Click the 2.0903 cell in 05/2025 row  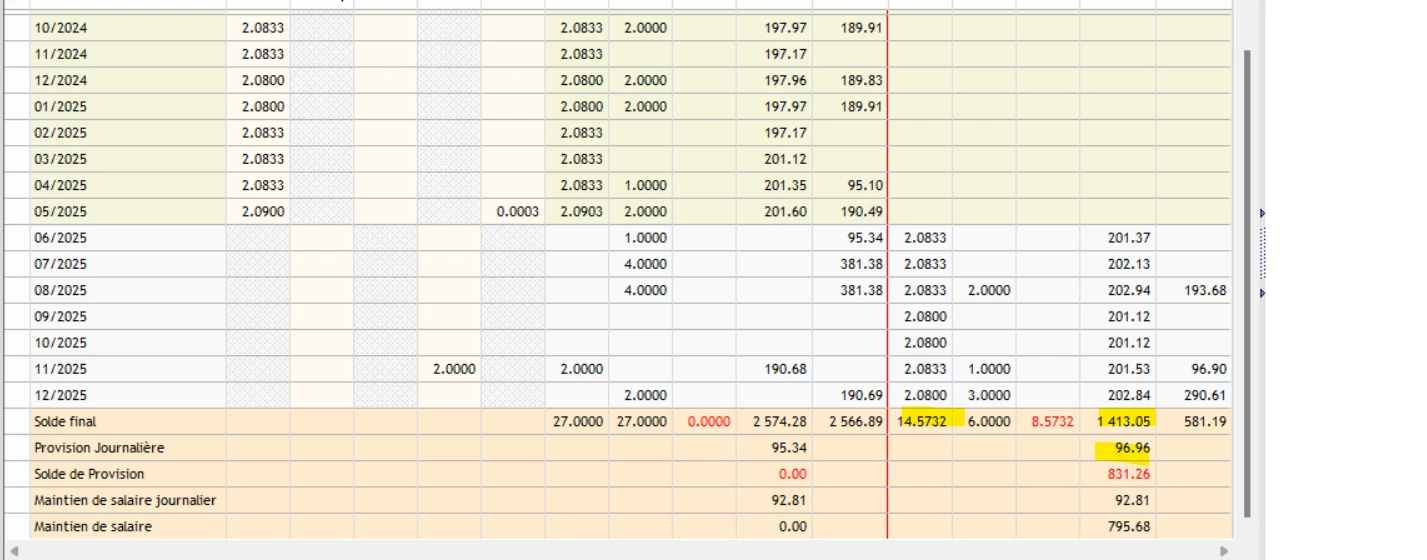pyautogui.click(x=577, y=212)
